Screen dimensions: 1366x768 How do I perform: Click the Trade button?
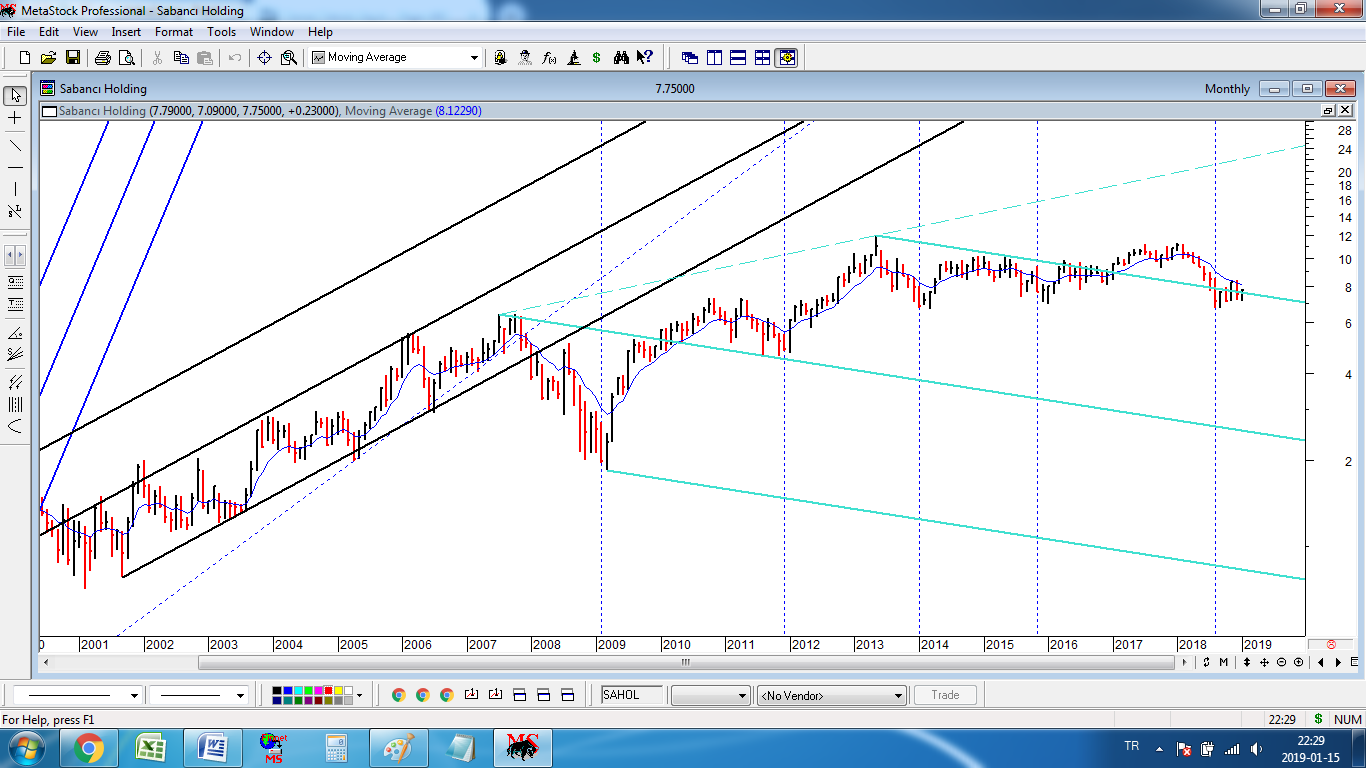click(x=945, y=695)
